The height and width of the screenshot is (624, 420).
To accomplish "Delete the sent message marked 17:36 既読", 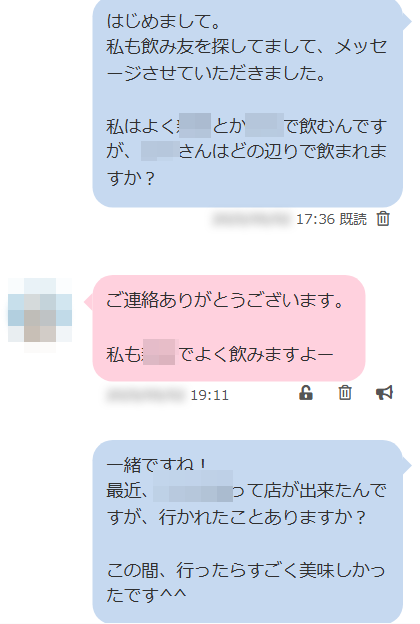I will (x=383, y=219).
